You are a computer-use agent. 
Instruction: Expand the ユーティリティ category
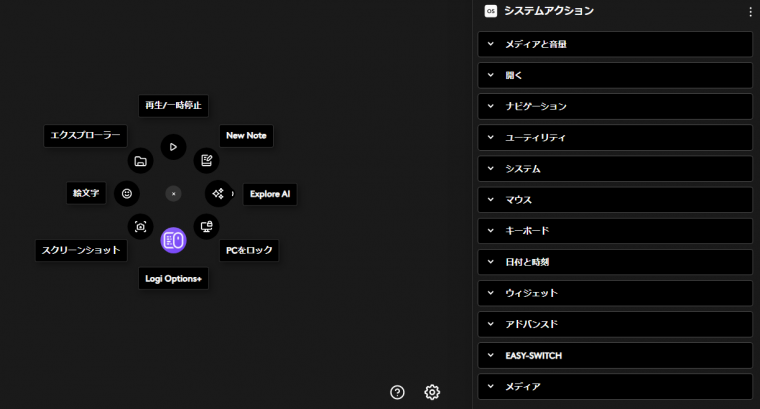click(x=615, y=137)
